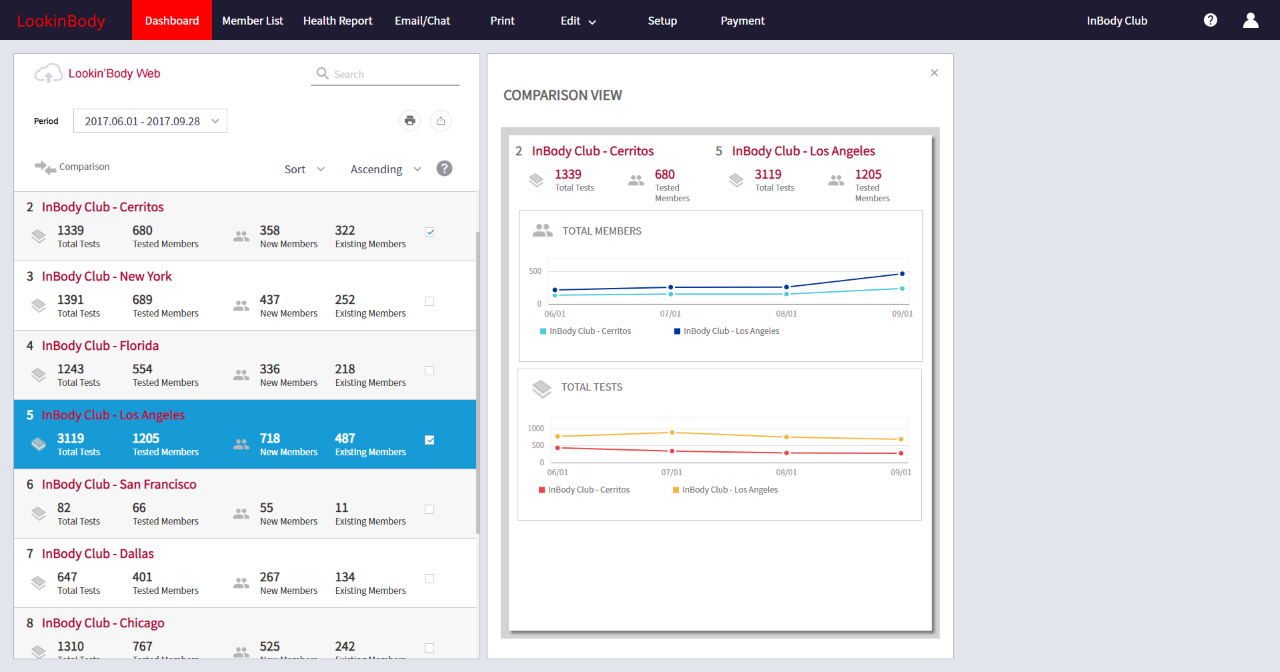Click the Total Tests stack icon for Cerritos row
Viewport: 1280px width, 672px height.
click(38, 237)
